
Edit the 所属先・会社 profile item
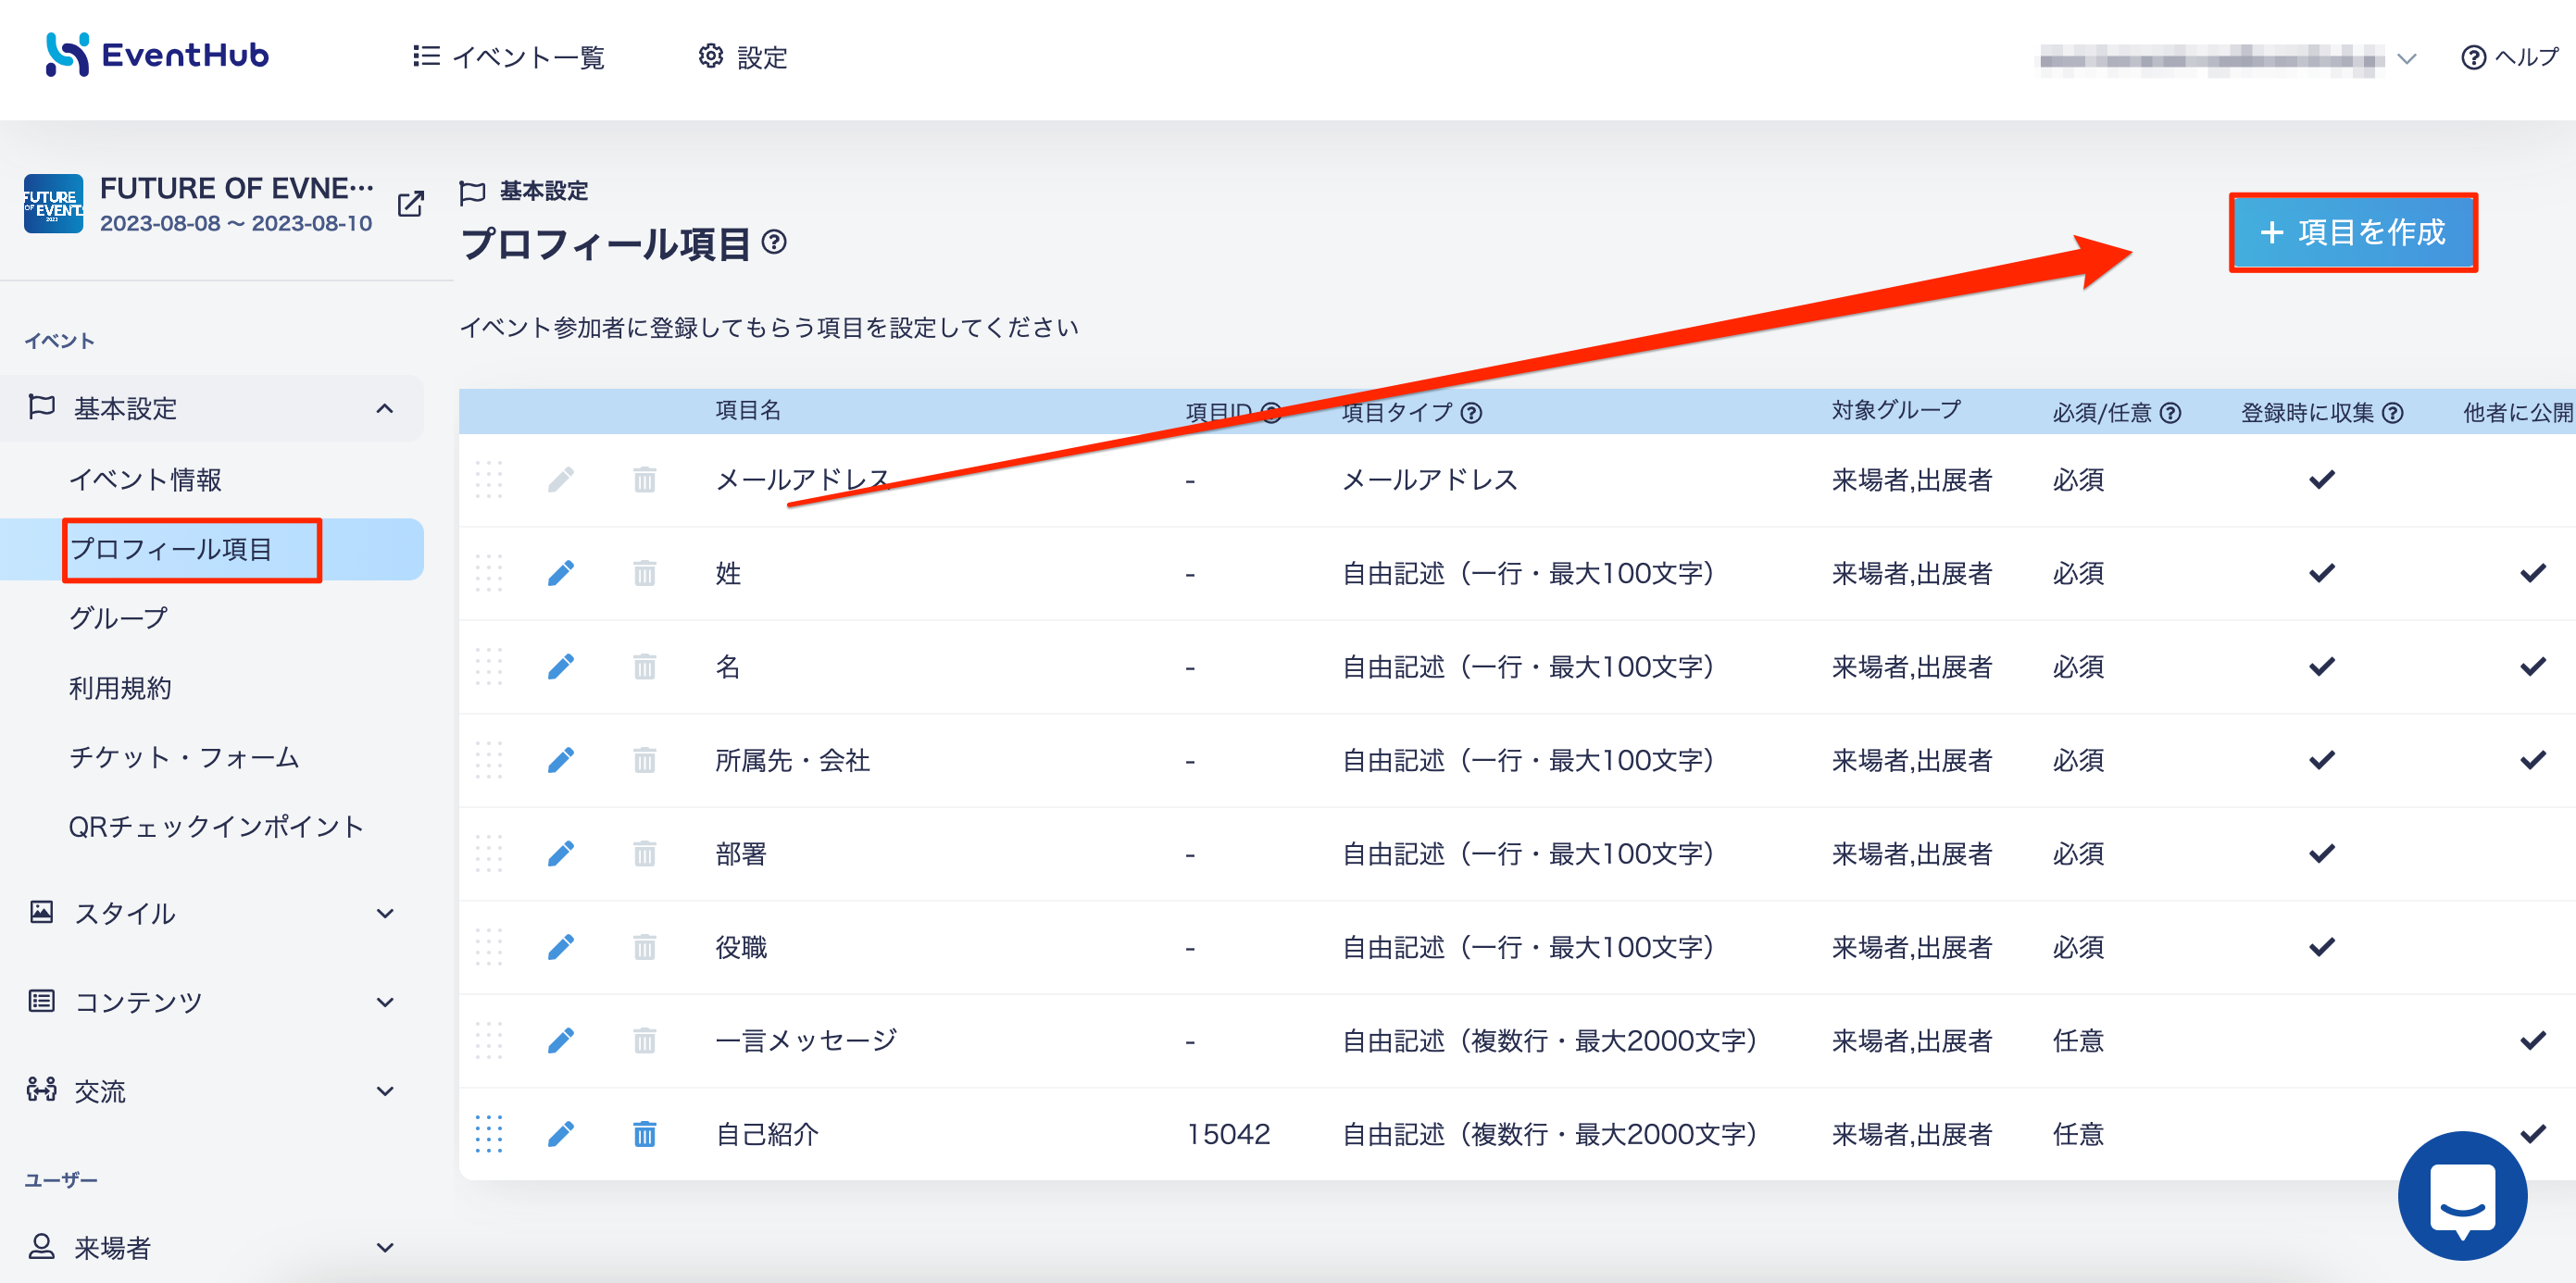[561, 760]
